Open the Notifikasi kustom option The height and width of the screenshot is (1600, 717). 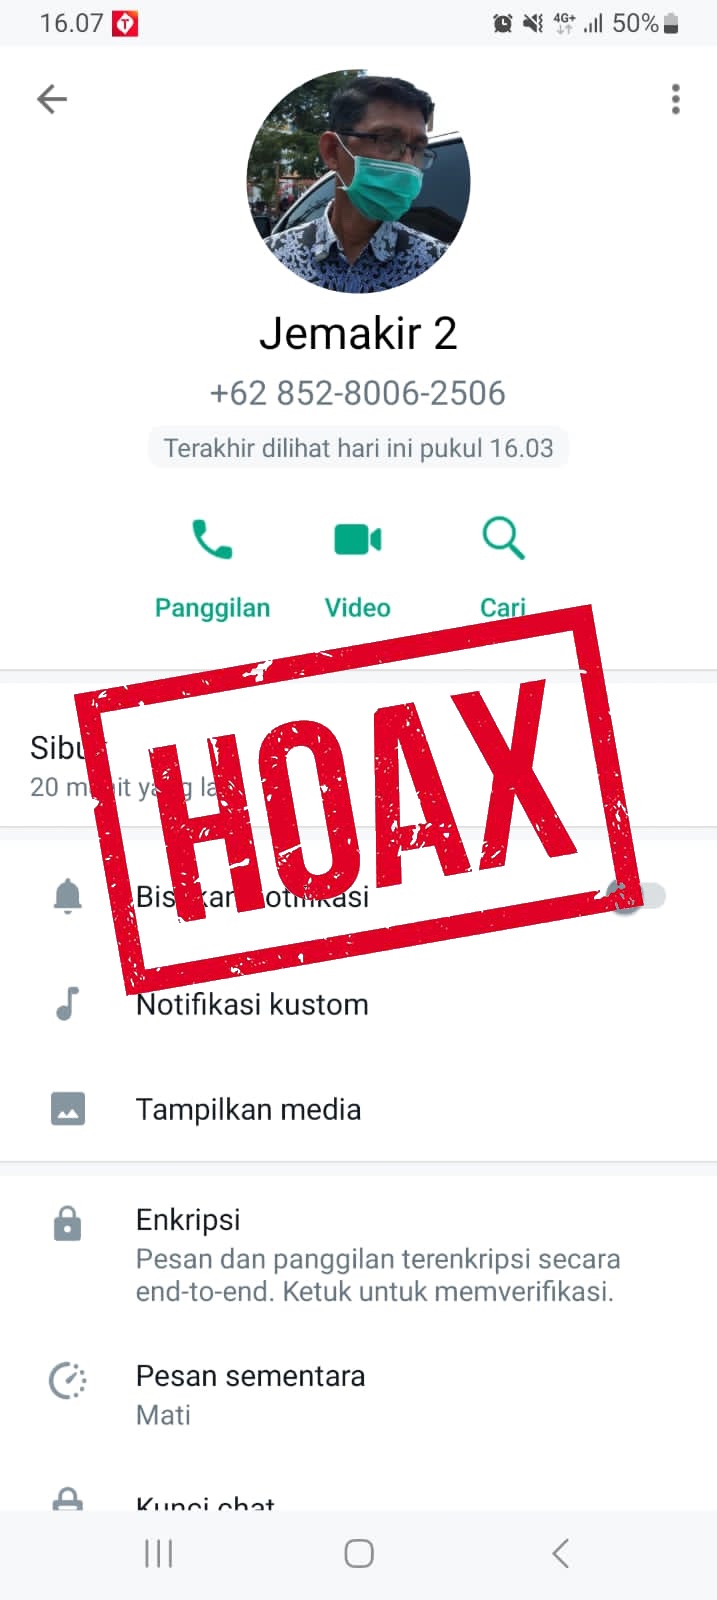[358, 1004]
